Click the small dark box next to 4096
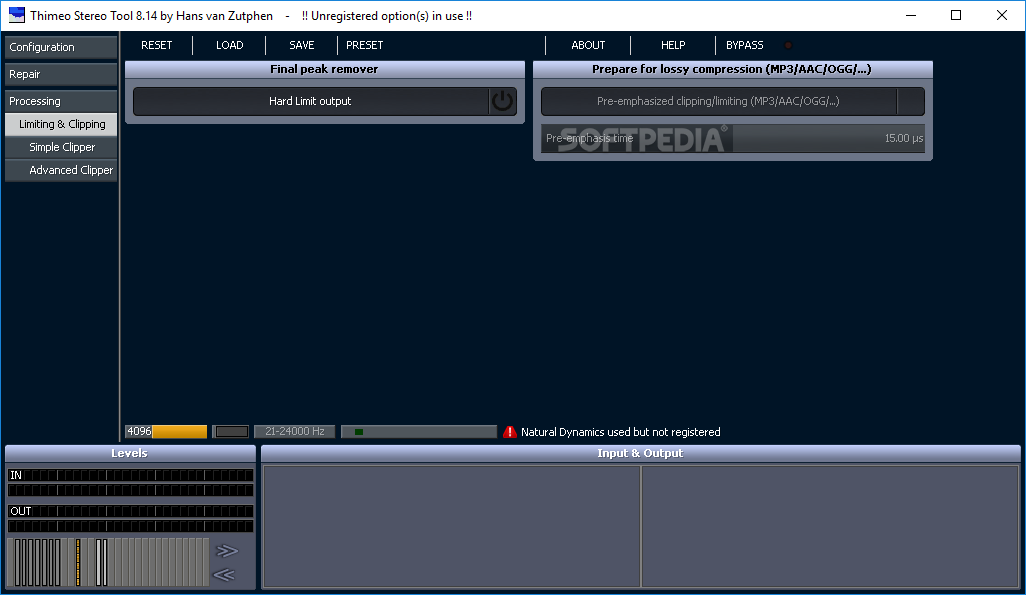Viewport: 1026px width, 595px height. coord(232,432)
